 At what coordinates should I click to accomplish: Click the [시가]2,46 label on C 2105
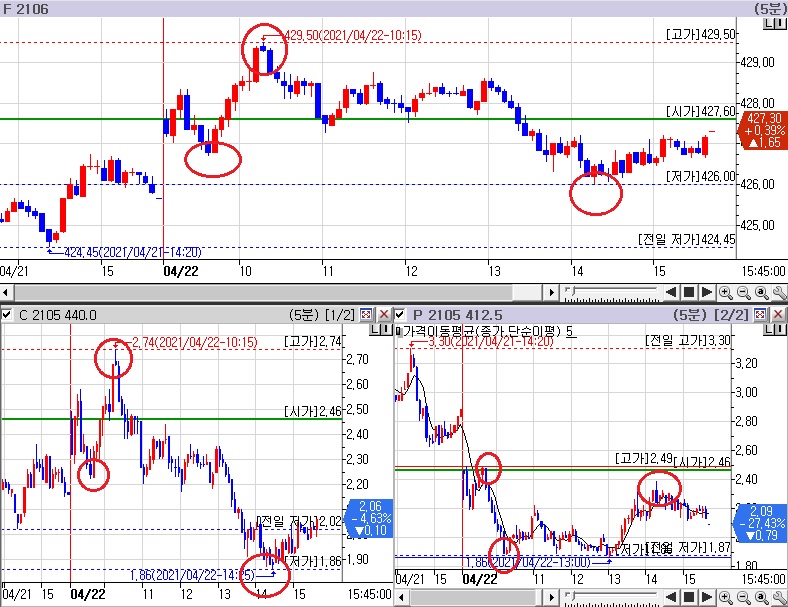tap(313, 412)
